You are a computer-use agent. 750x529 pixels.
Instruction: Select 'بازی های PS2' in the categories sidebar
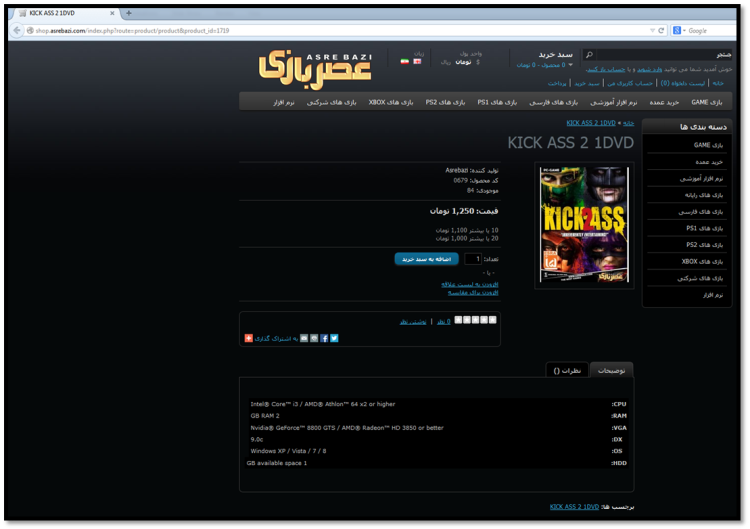[x=705, y=245]
